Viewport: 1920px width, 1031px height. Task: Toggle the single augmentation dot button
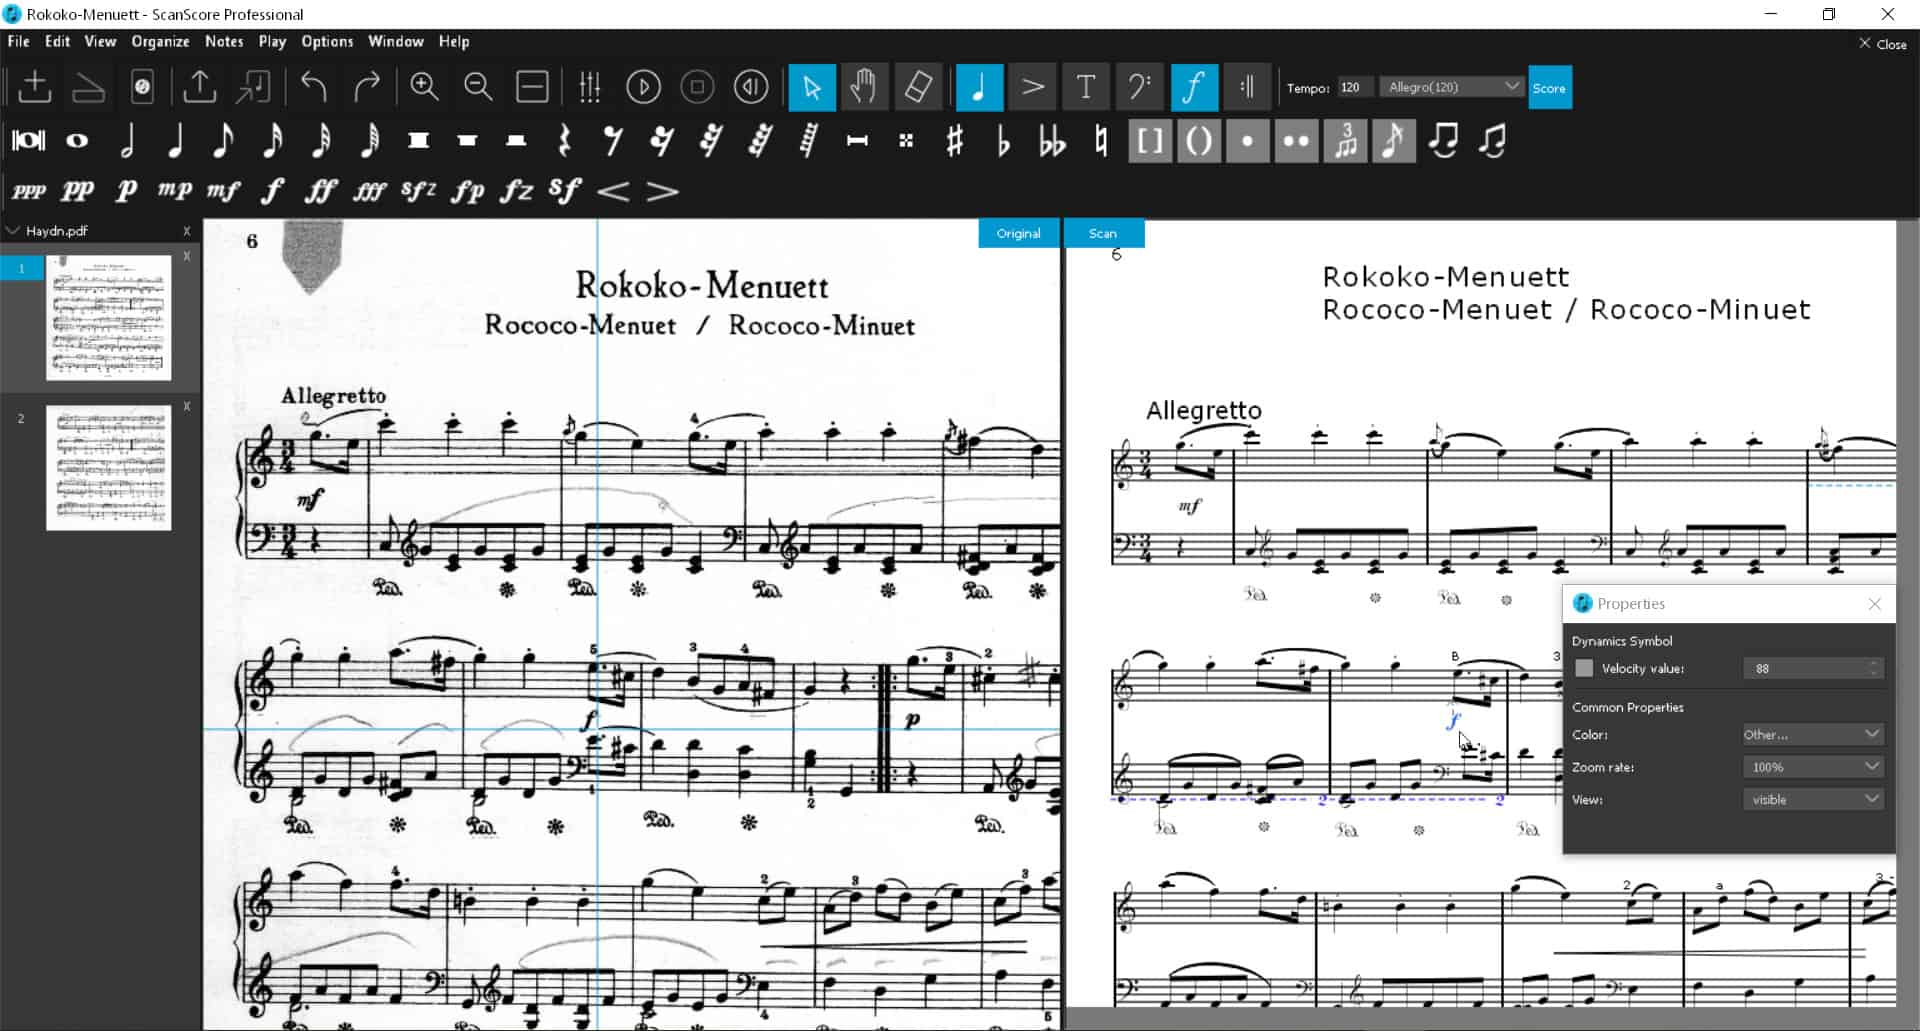(1247, 141)
